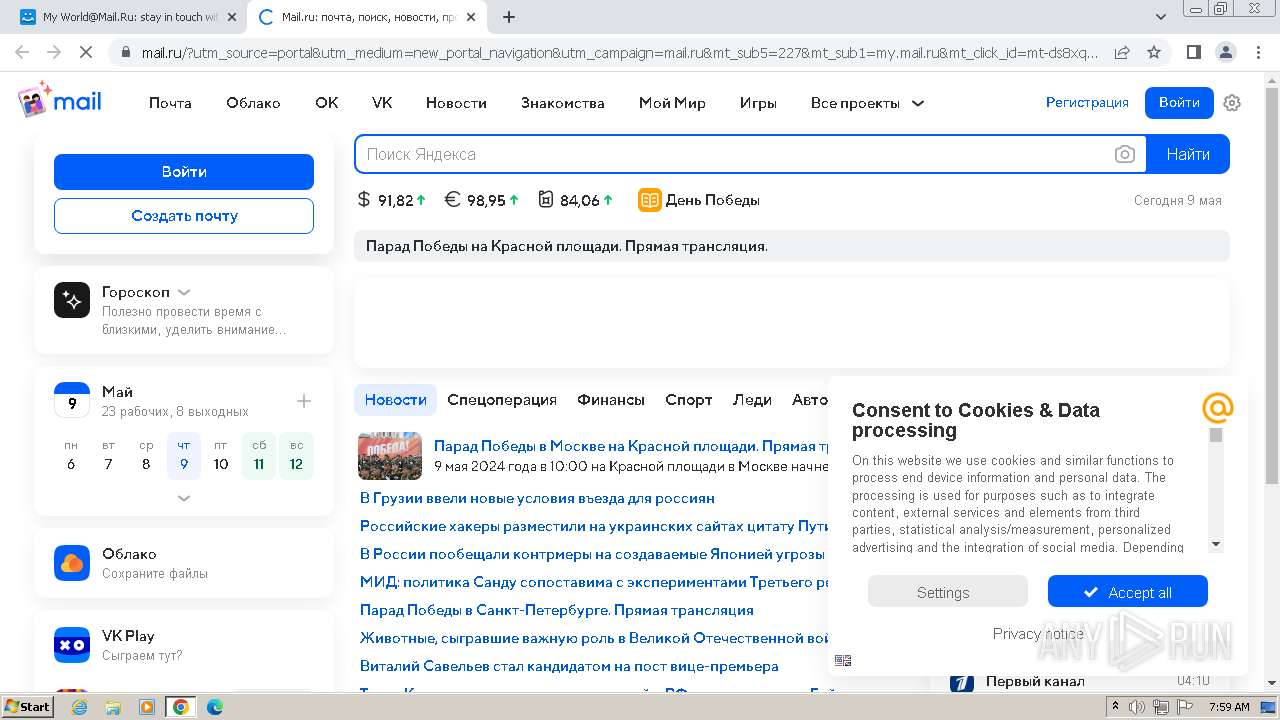Open File Explorer folder in taskbar
Screen dimensions: 1280x720
(x=113, y=707)
